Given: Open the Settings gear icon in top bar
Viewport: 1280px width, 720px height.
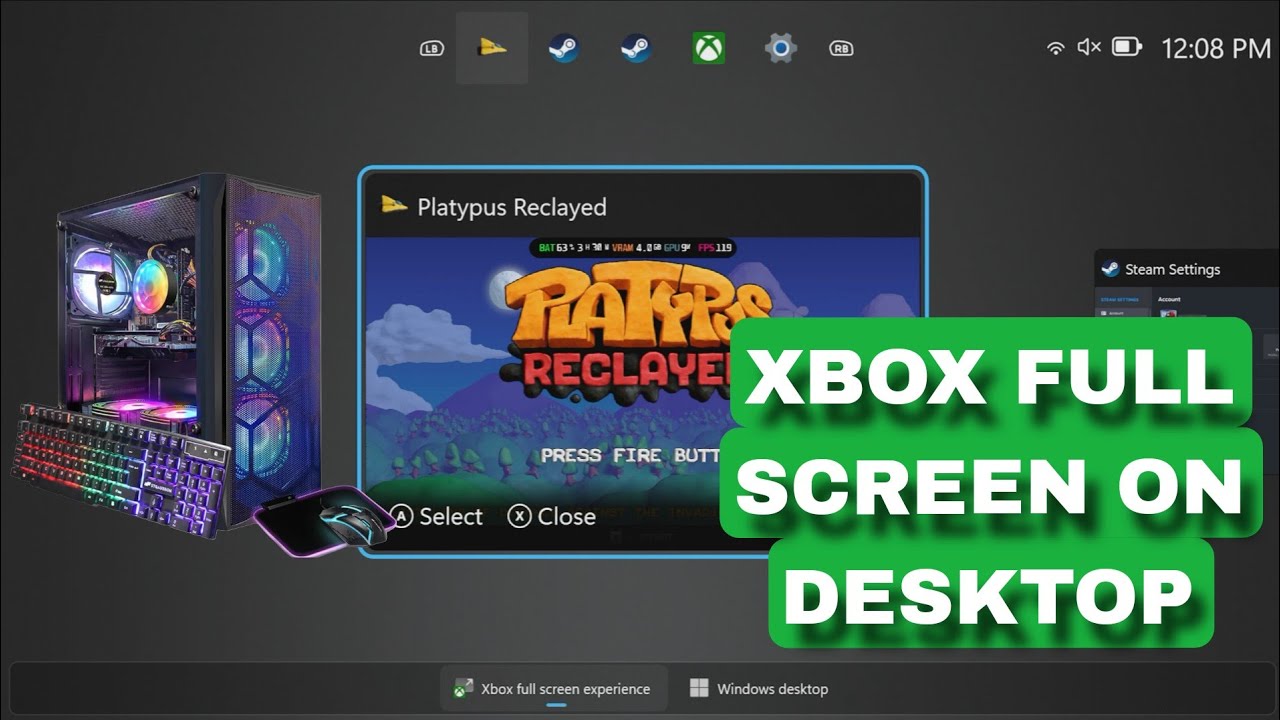Looking at the screenshot, I should click(780, 48).
